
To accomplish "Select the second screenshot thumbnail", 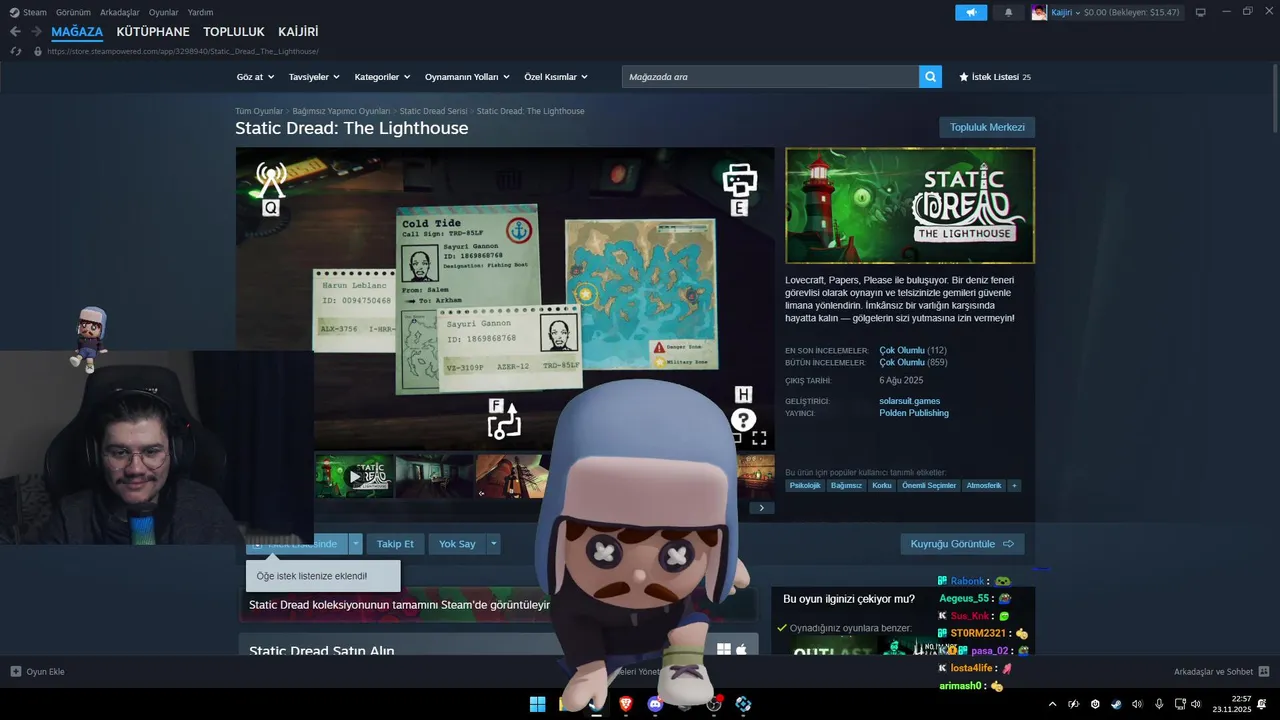I will 434,477.
